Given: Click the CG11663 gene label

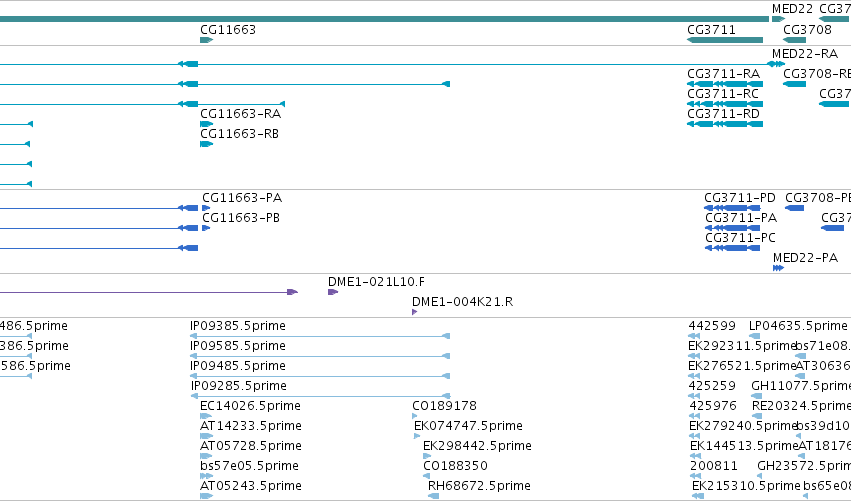Looking at the screenshot, I should [228, 30].
